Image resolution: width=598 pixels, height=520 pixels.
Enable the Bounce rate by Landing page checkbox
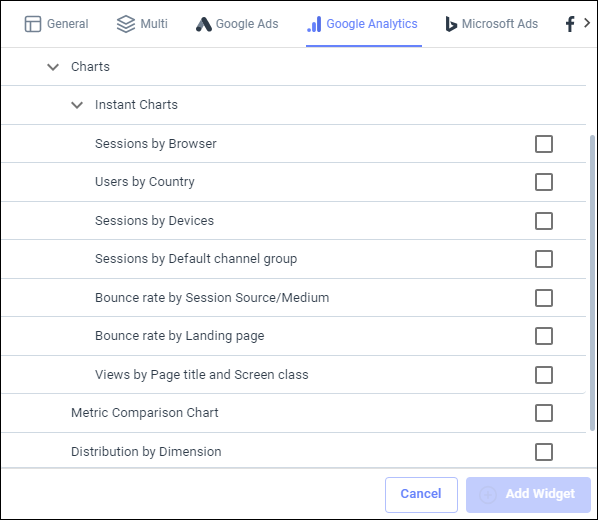(543, 336)
